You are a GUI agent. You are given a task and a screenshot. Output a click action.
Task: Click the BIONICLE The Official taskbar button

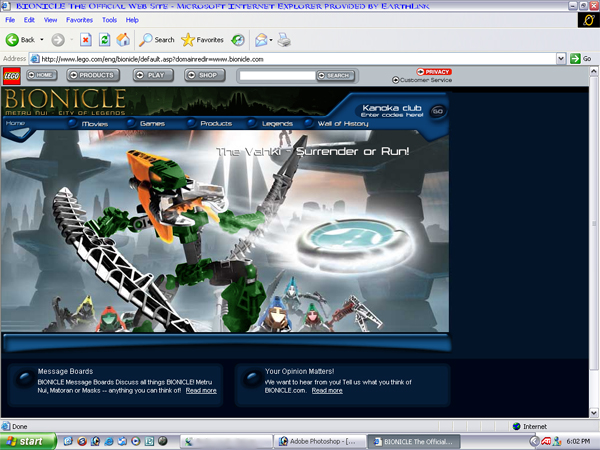point(414,442)
